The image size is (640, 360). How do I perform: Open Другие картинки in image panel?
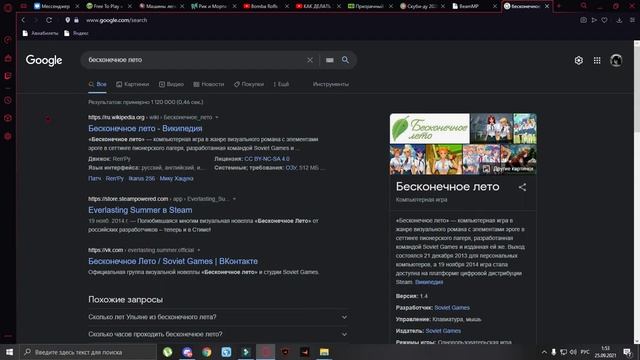point(509,169)
